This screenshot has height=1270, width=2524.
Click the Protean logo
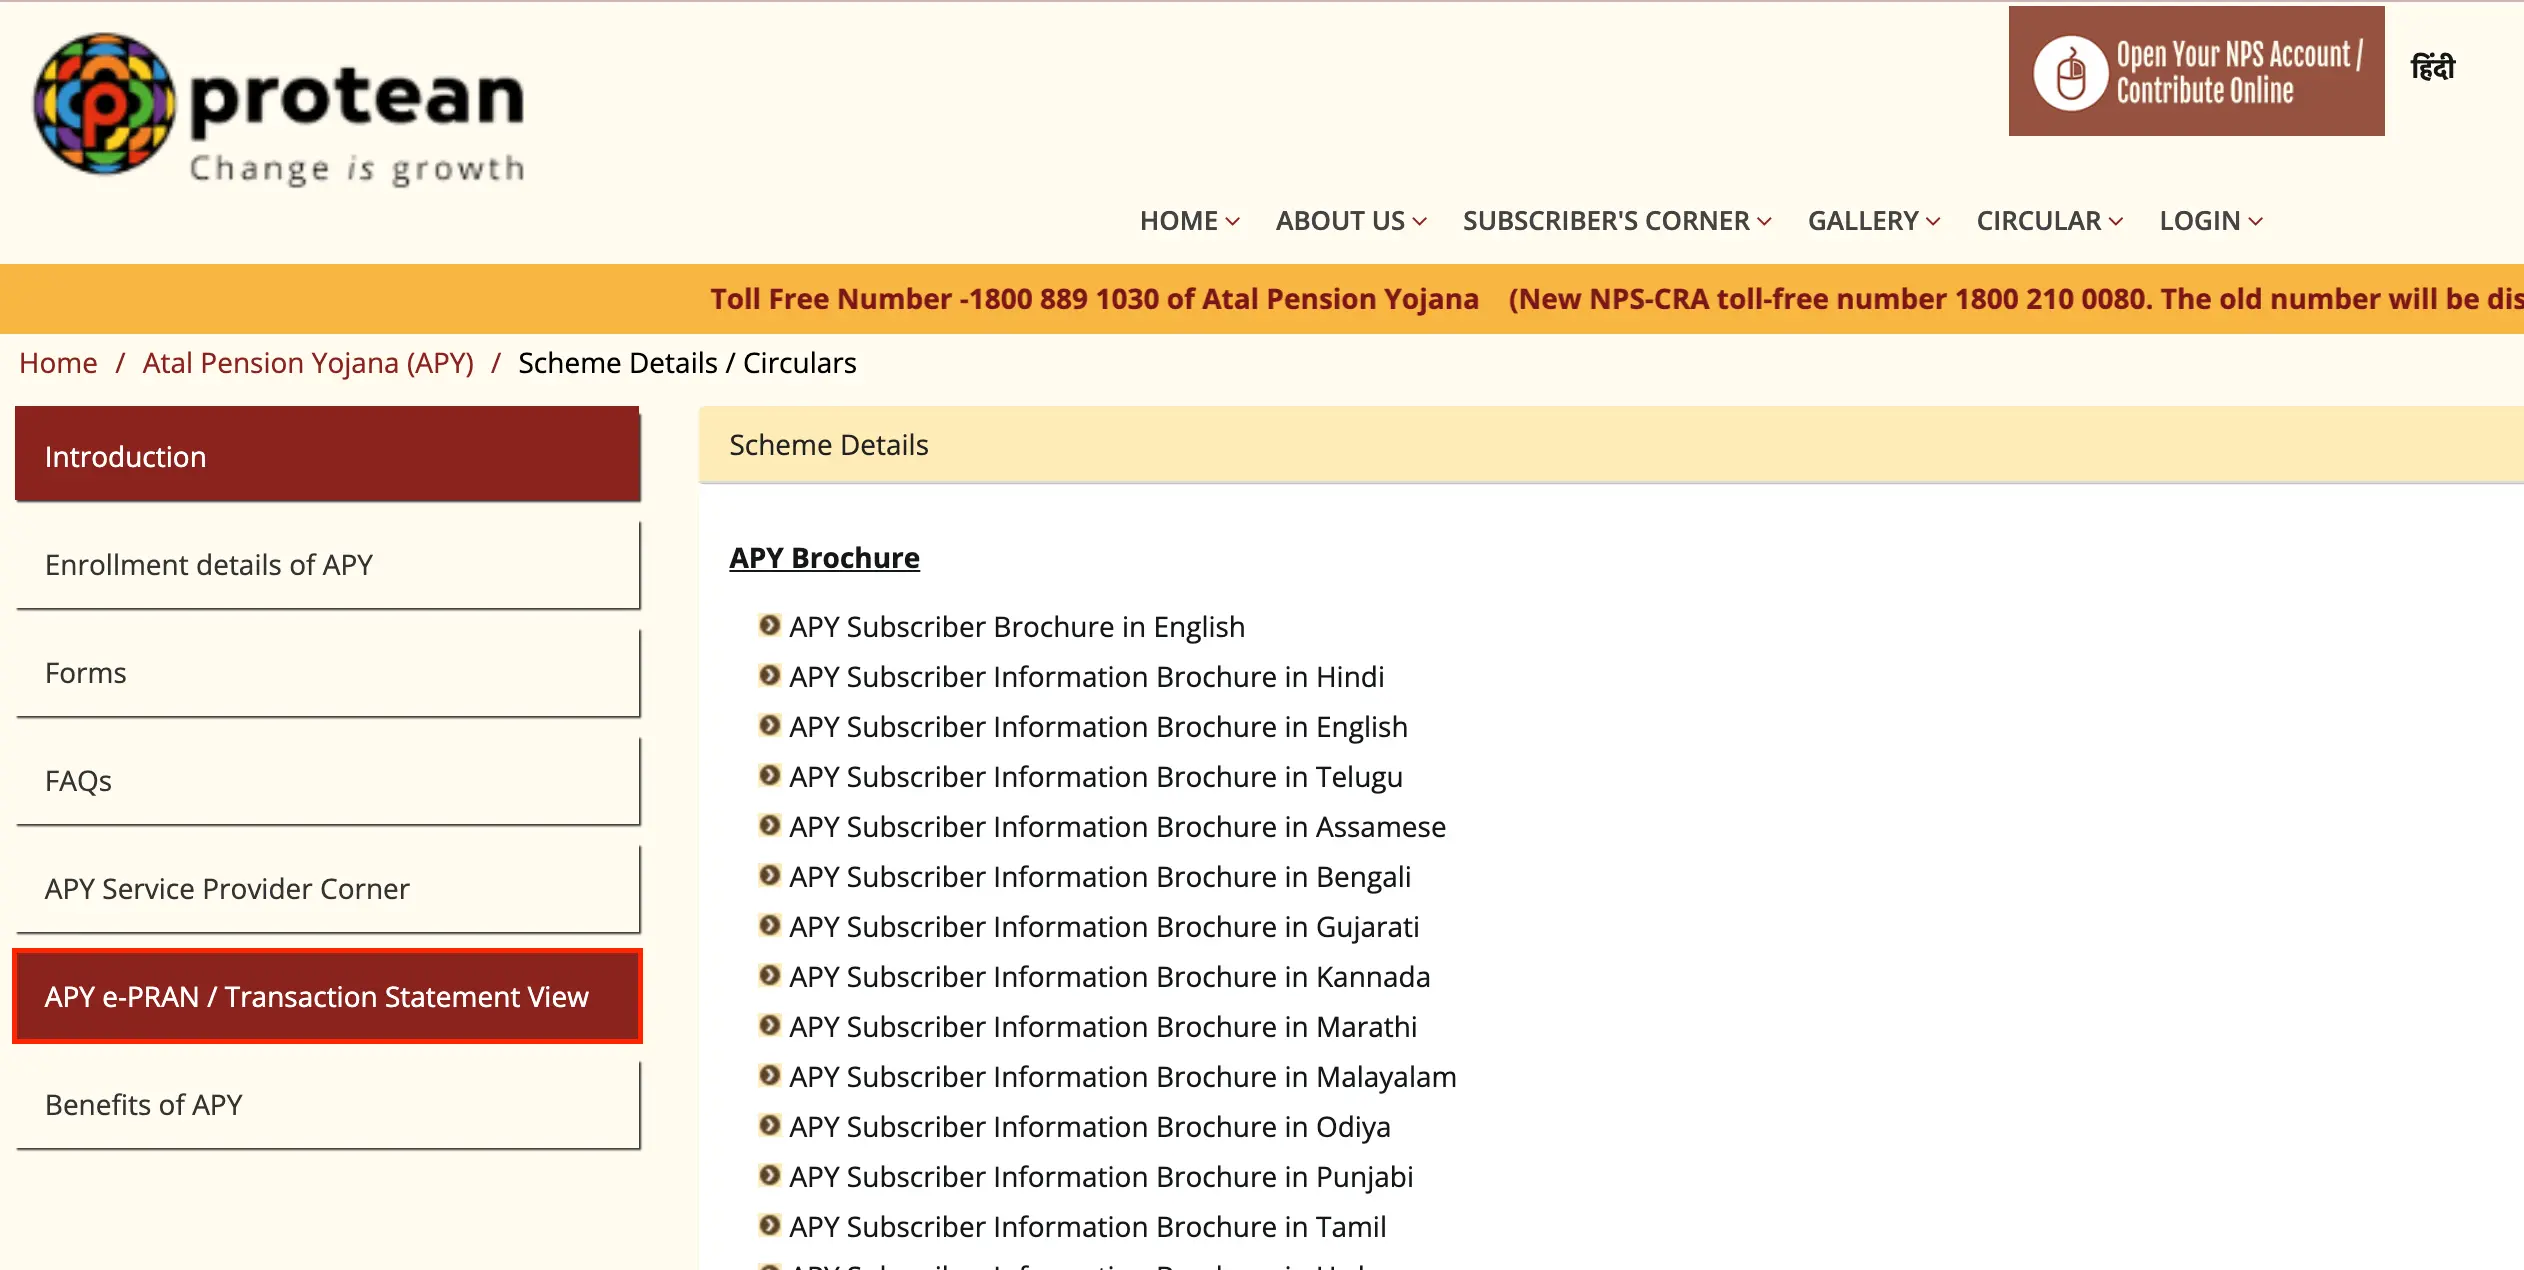pyautogui.click(x=279, y=111)
